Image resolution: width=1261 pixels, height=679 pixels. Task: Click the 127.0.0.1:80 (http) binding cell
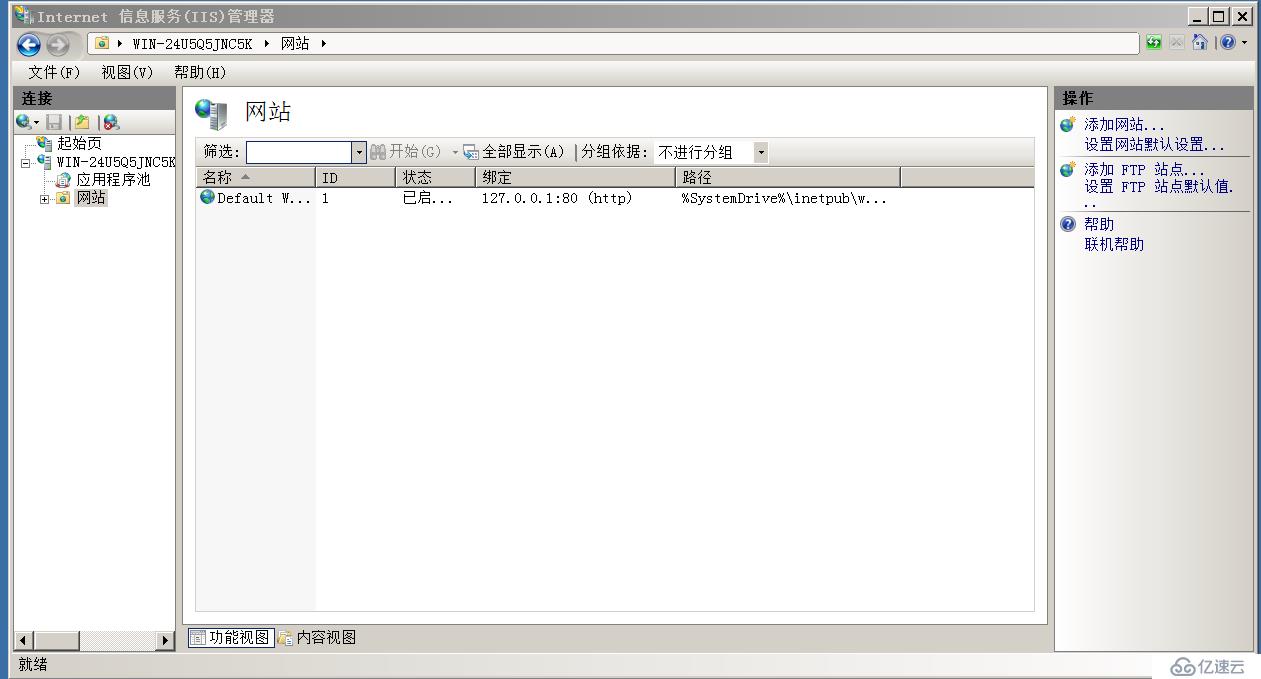click(557, 198)
